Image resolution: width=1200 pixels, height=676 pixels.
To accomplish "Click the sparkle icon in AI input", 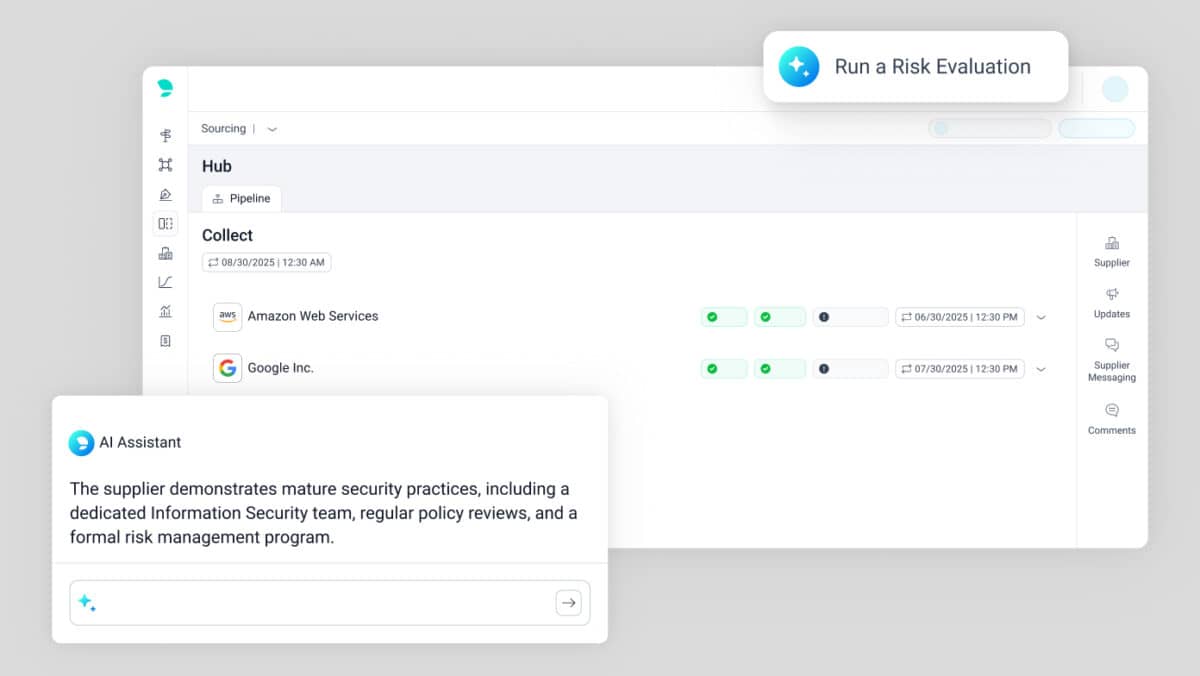I will pyautogui.click(x=87, y=602).
